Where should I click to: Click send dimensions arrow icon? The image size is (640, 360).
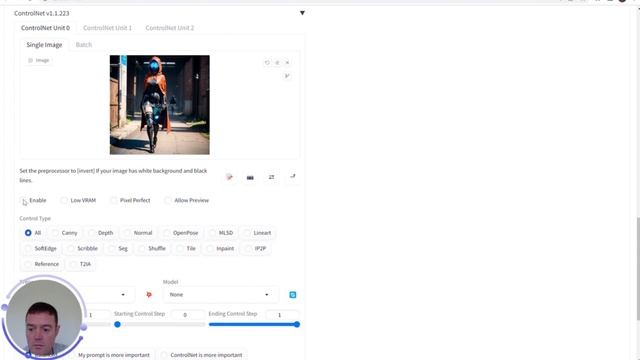point(293,176)
